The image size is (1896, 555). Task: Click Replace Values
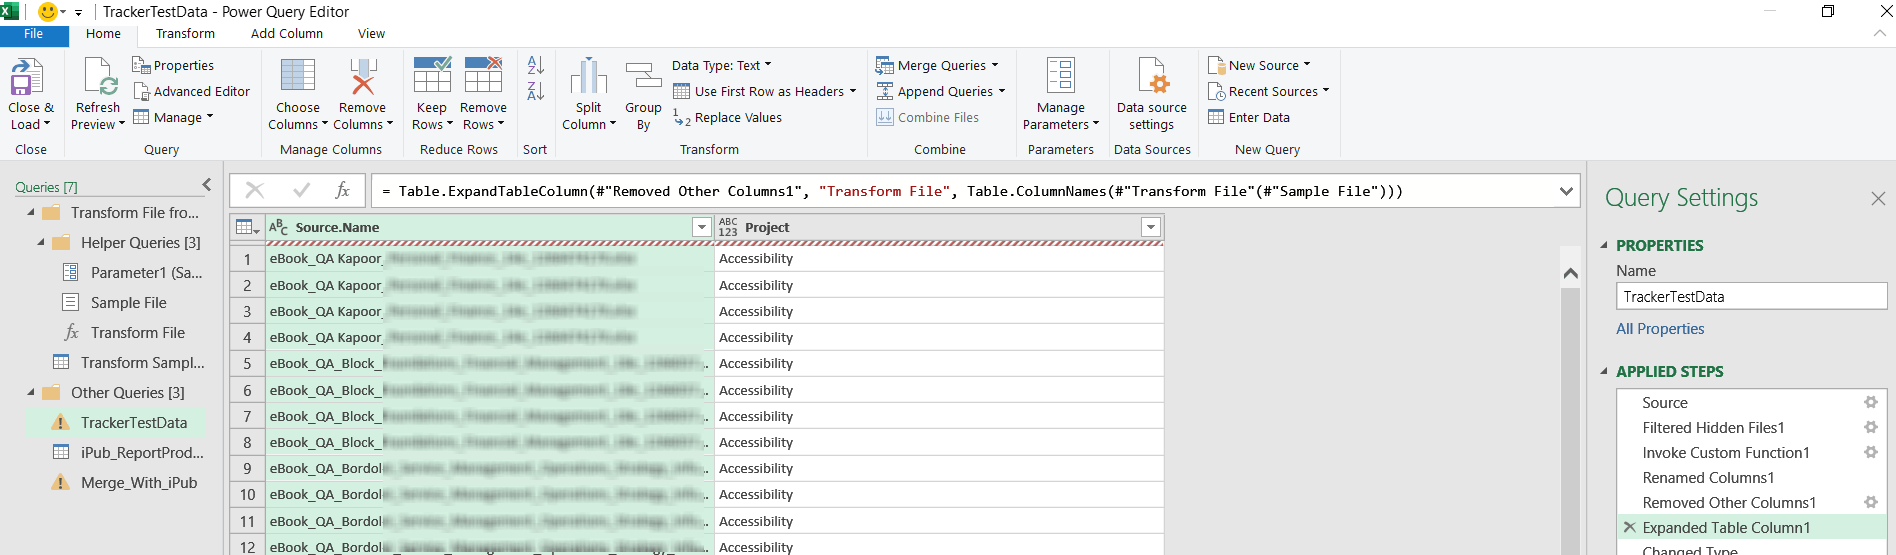(727, 117)
